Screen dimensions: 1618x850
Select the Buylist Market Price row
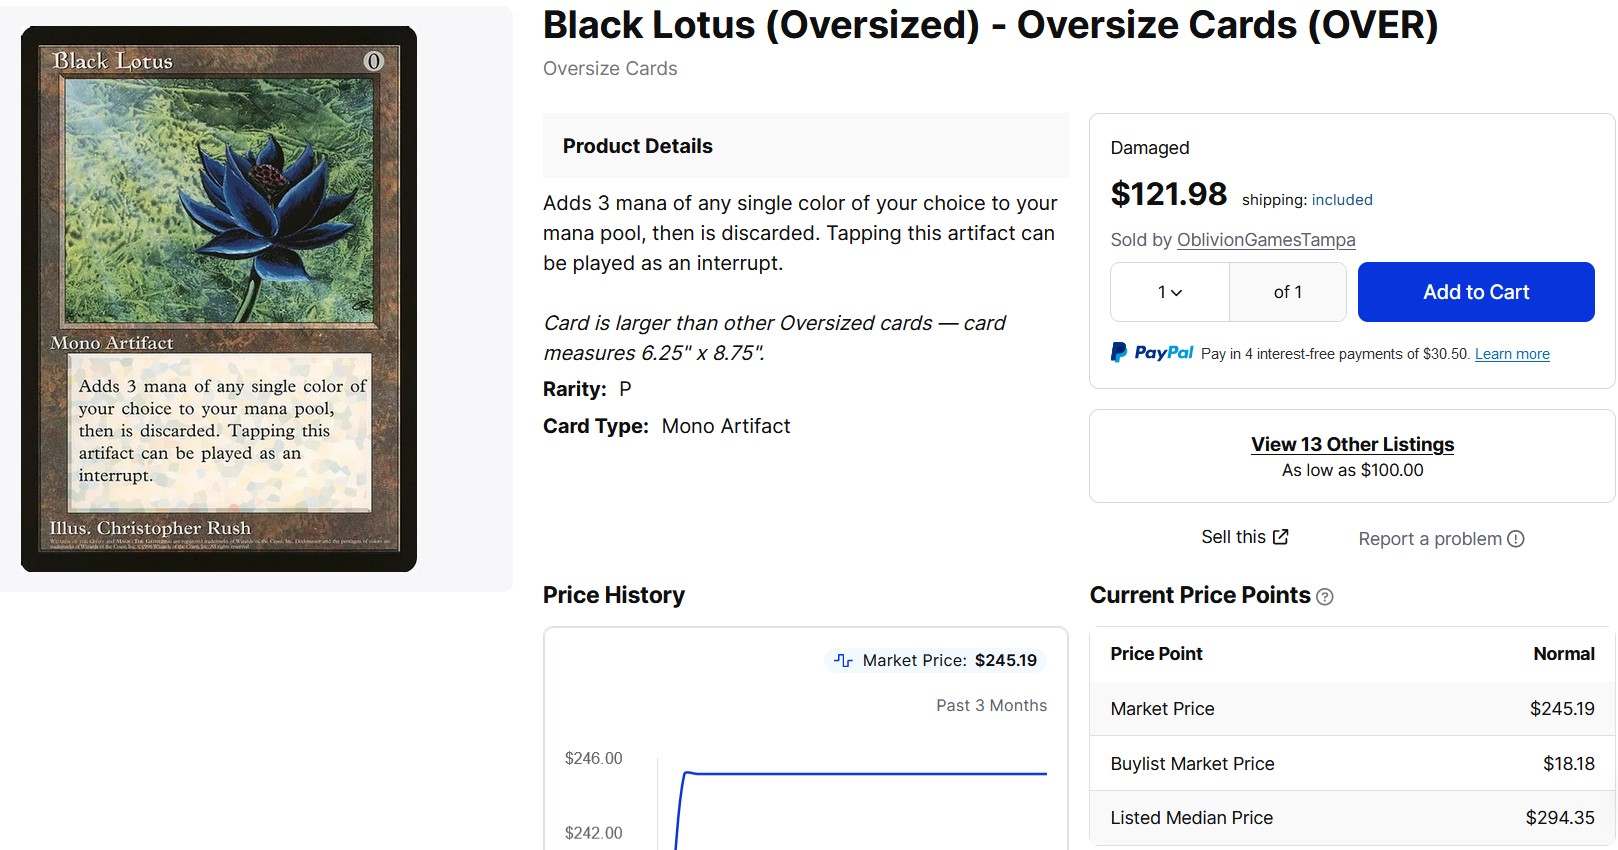(1351, 764)
